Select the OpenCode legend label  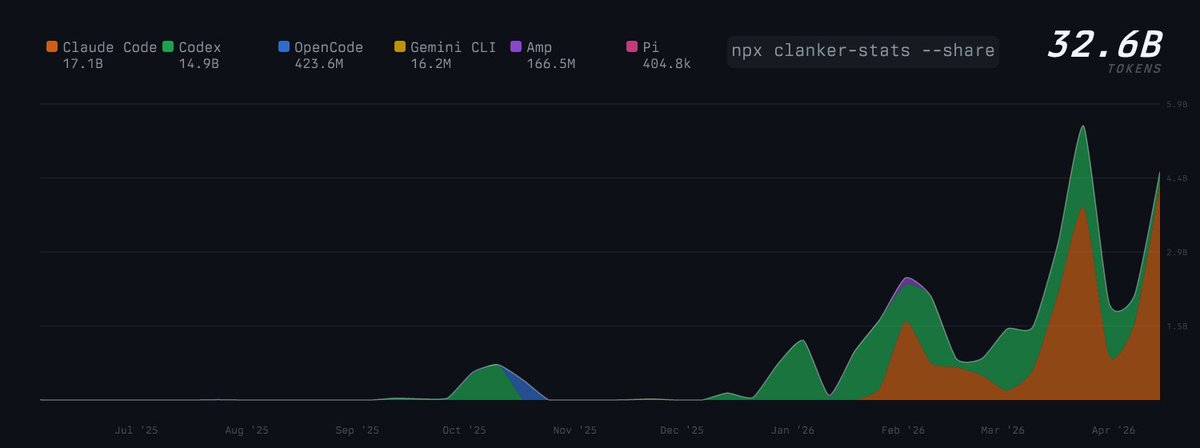[329, 47]
